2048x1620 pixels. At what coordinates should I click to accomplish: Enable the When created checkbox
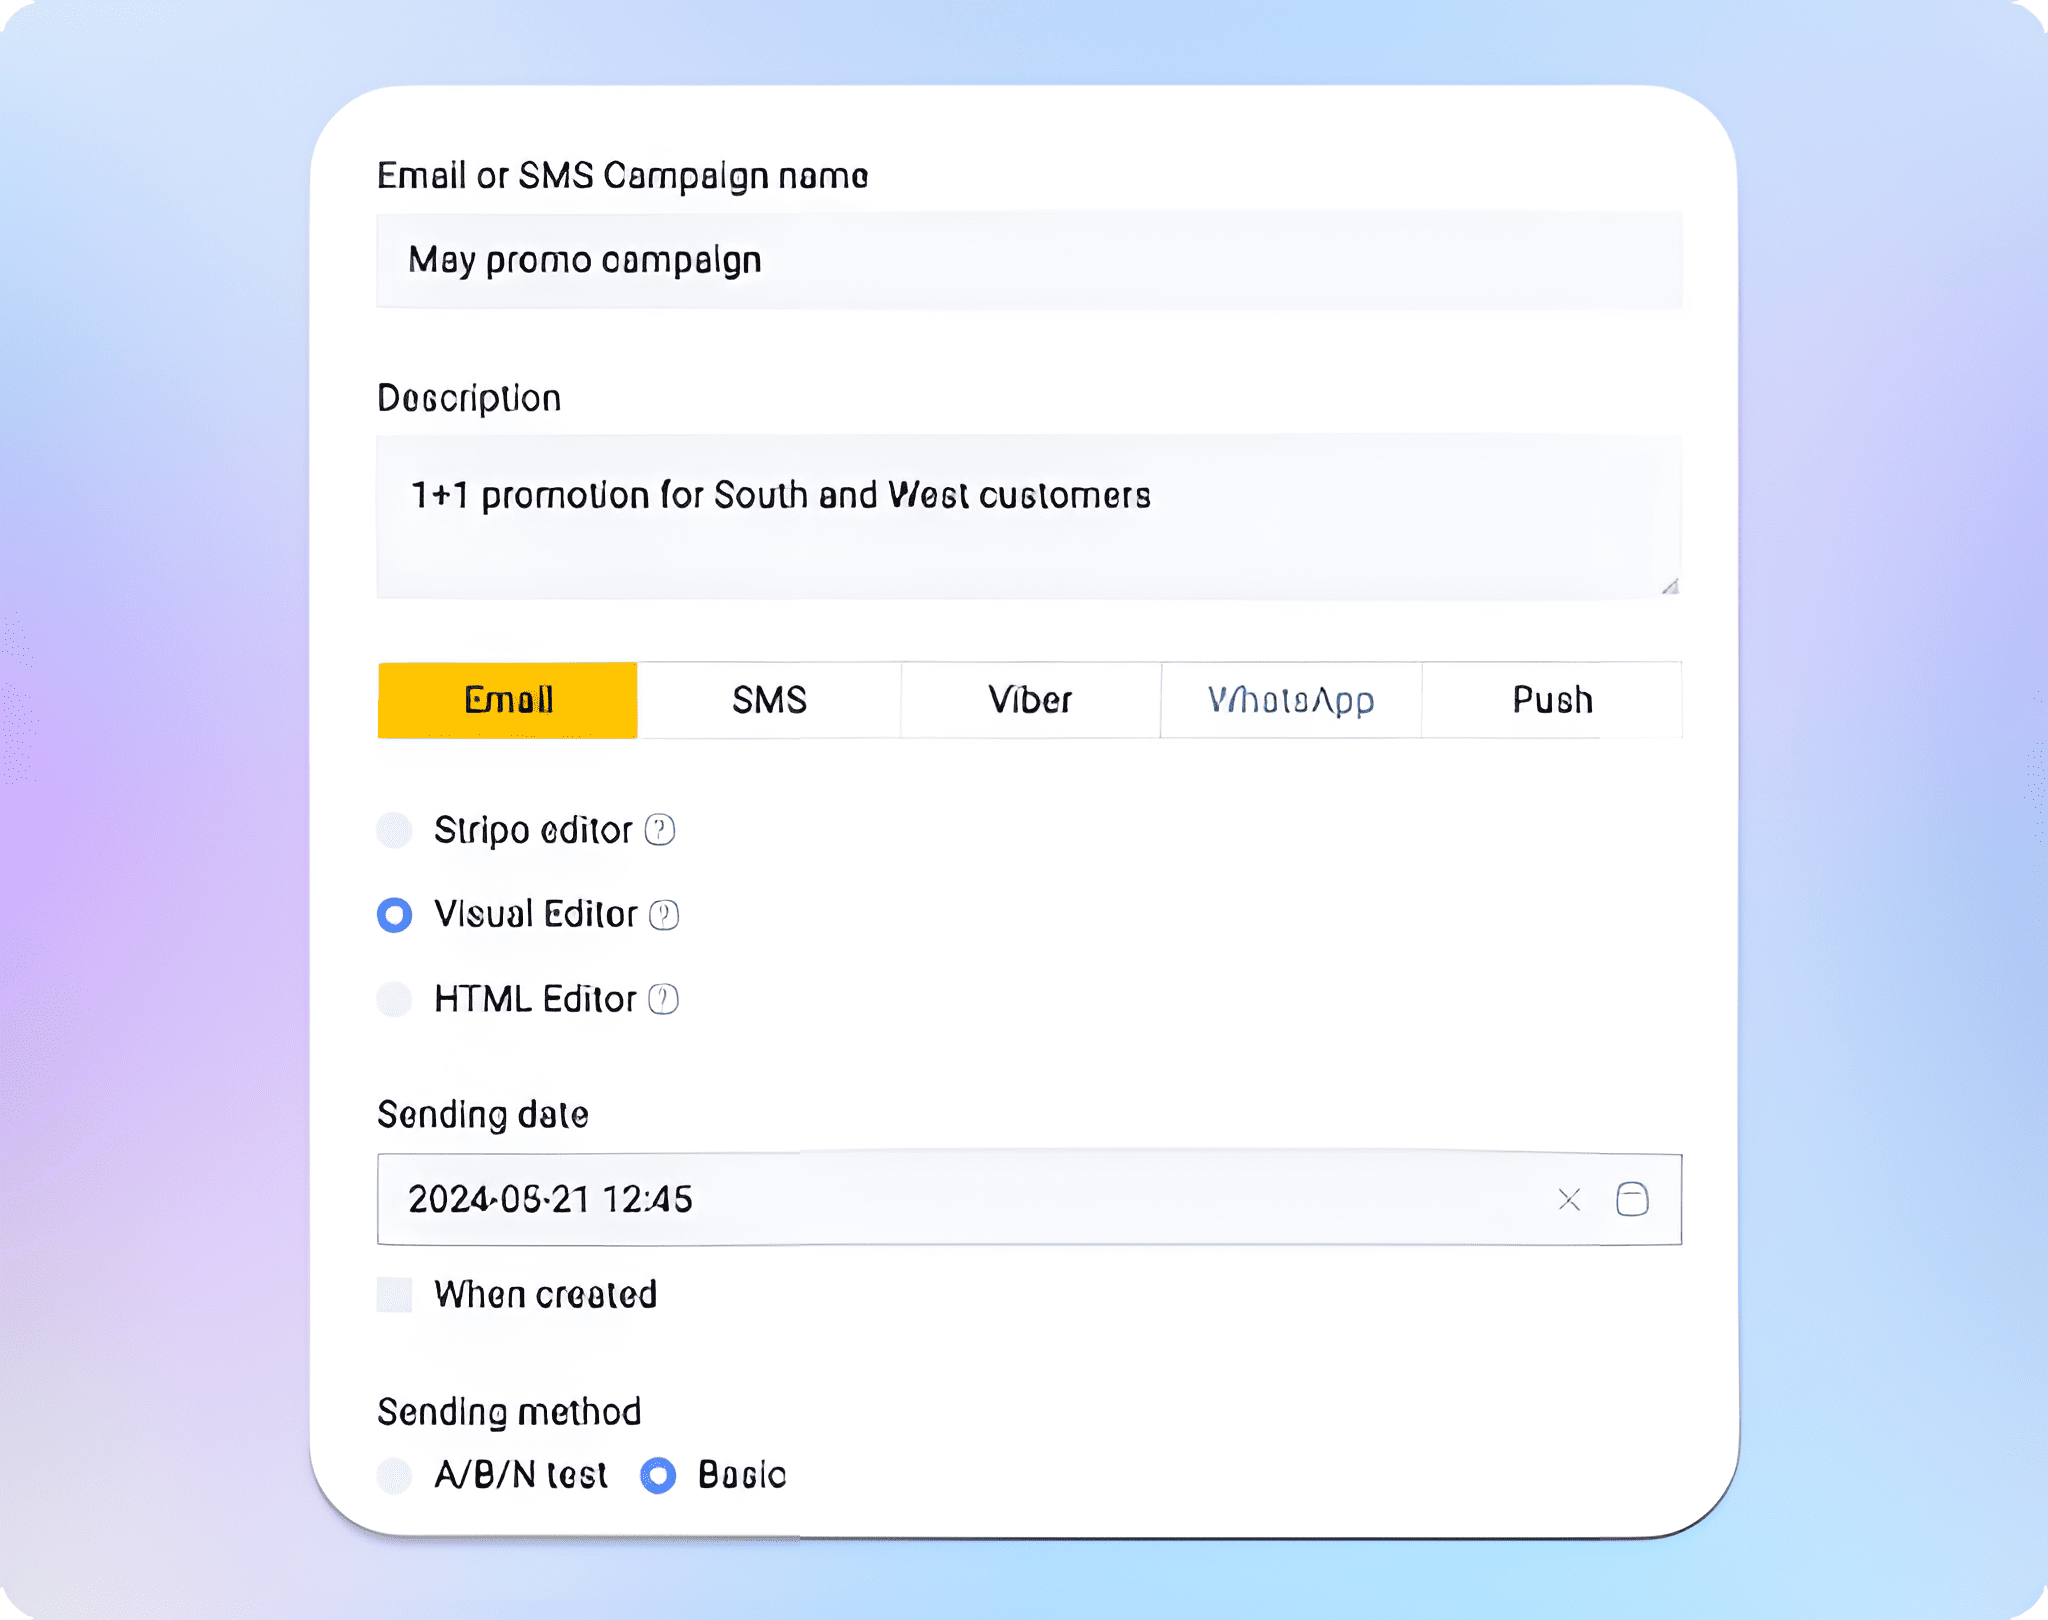click(x=395, y=1294)
